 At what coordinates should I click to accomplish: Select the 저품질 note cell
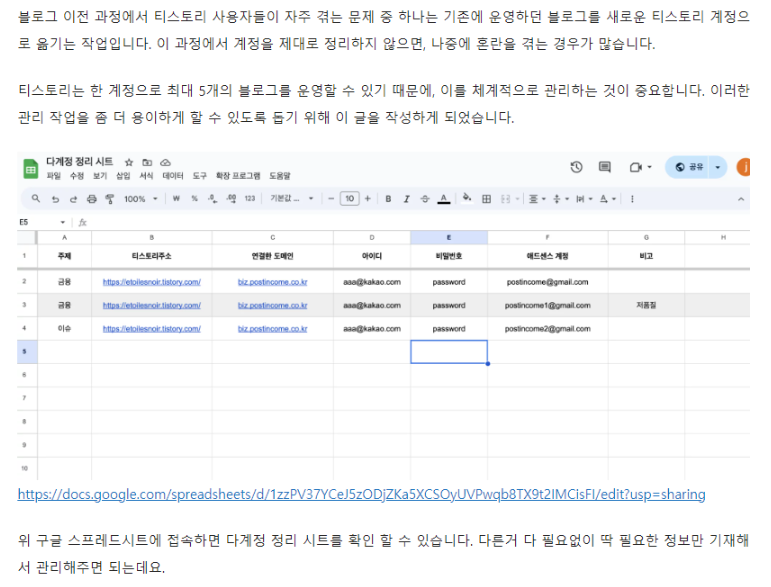[x=646, y=305]
